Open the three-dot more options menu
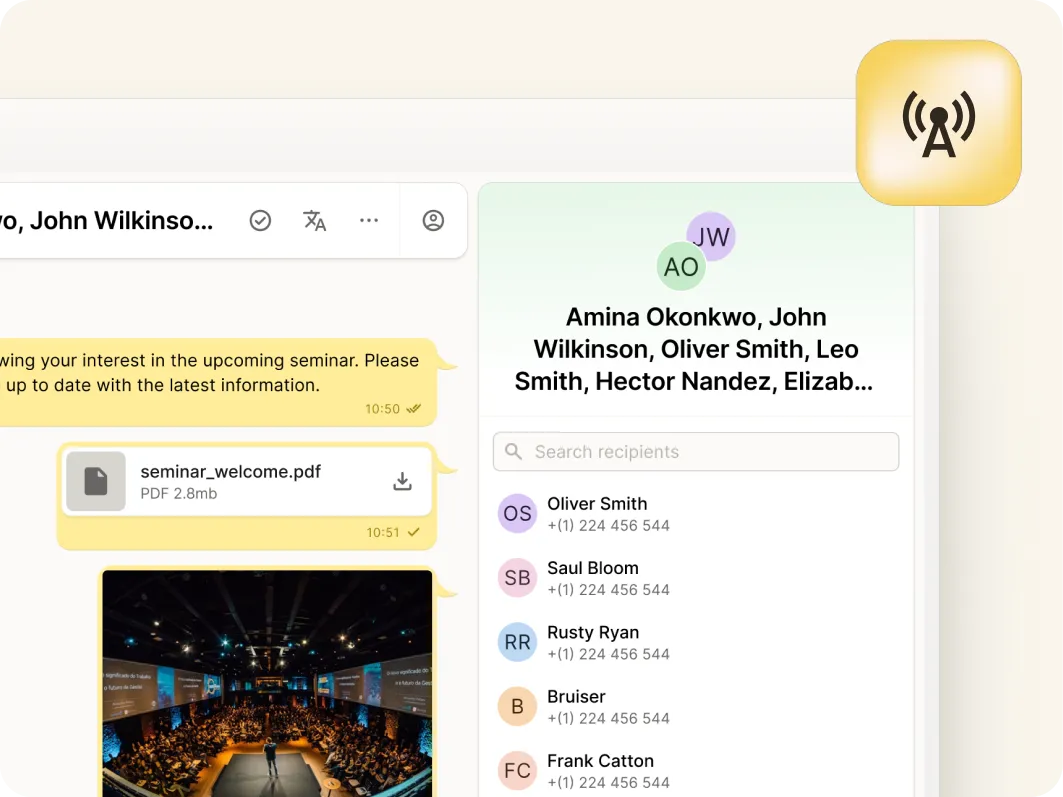This screenshot has height=797, width=1063. 369,220
